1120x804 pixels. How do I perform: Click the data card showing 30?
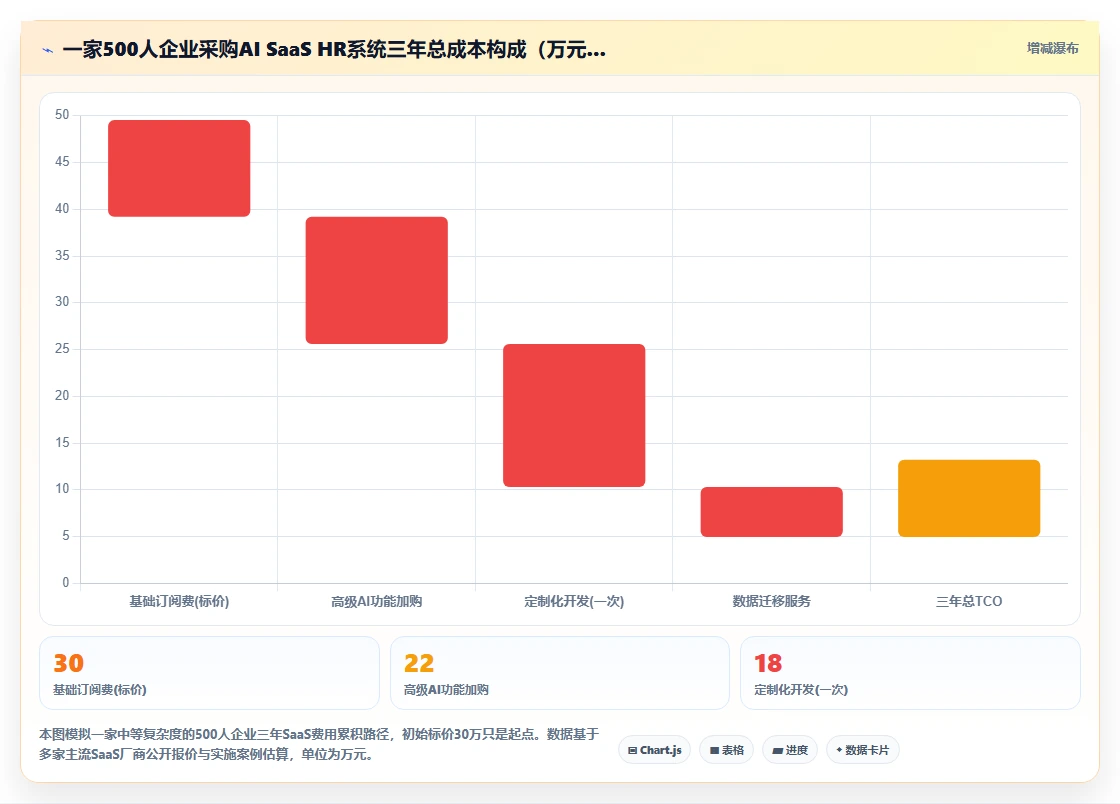point(209,673)
